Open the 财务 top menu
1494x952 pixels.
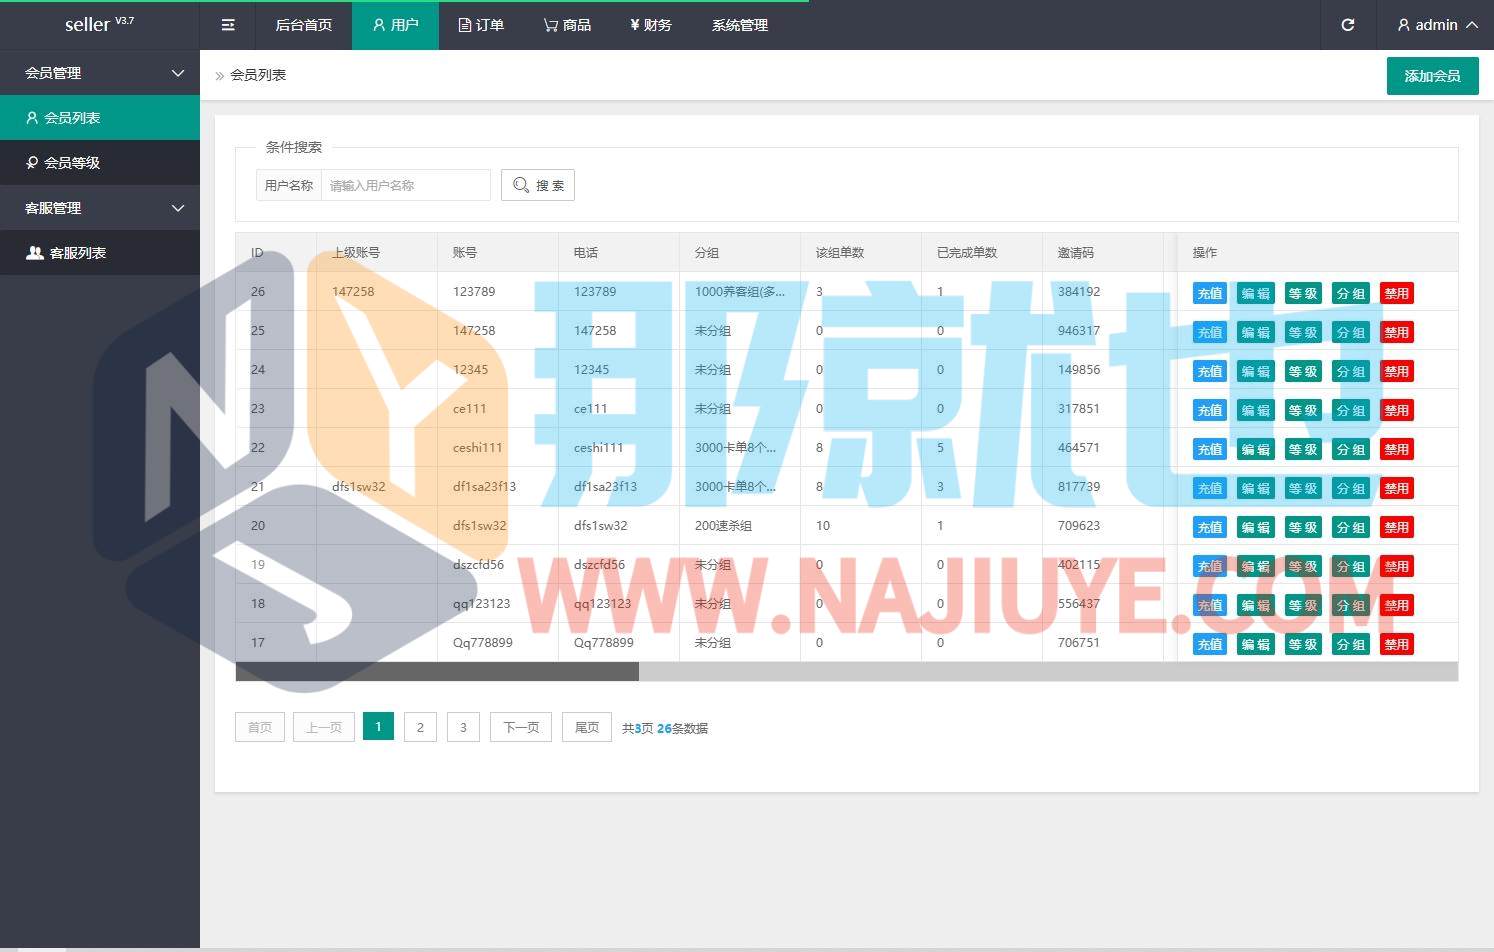650,25
